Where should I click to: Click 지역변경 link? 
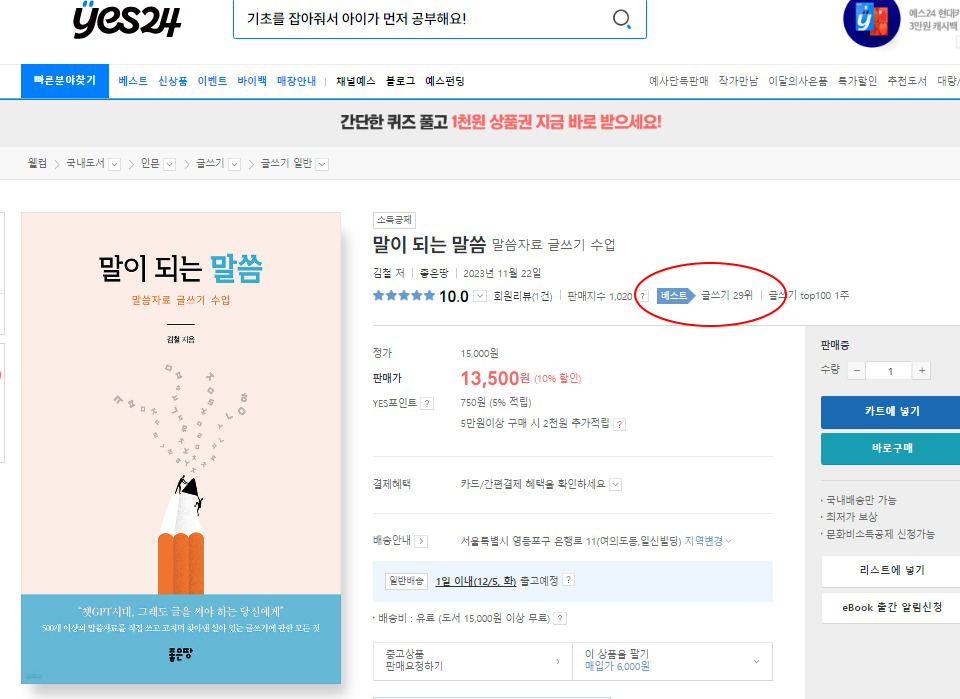(x=708, y=541)
